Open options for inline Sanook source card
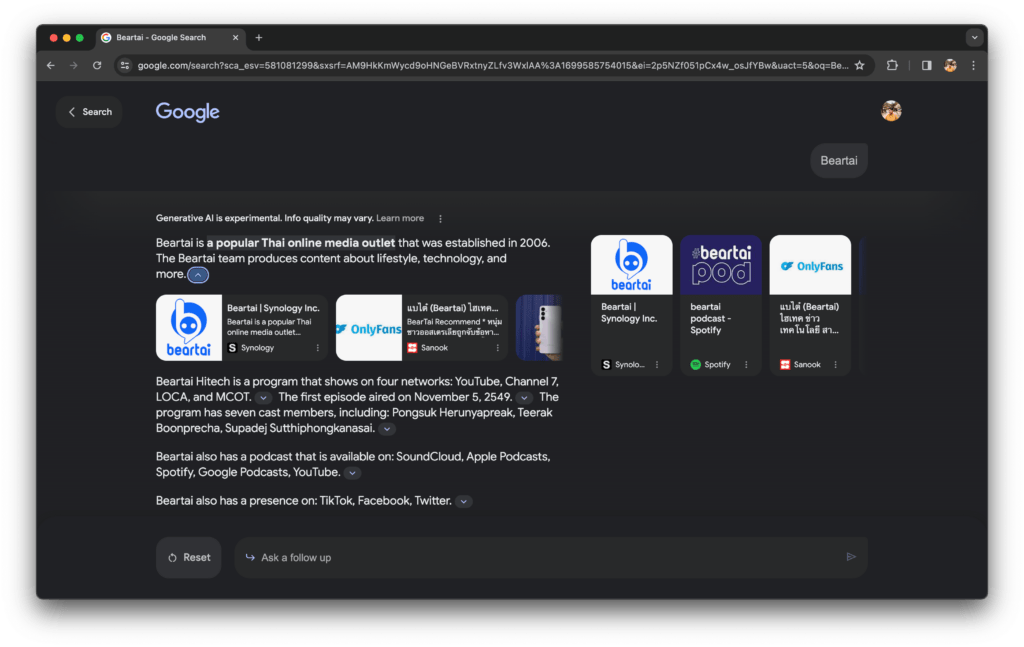 pyautogui.click(x=498, y=348)
